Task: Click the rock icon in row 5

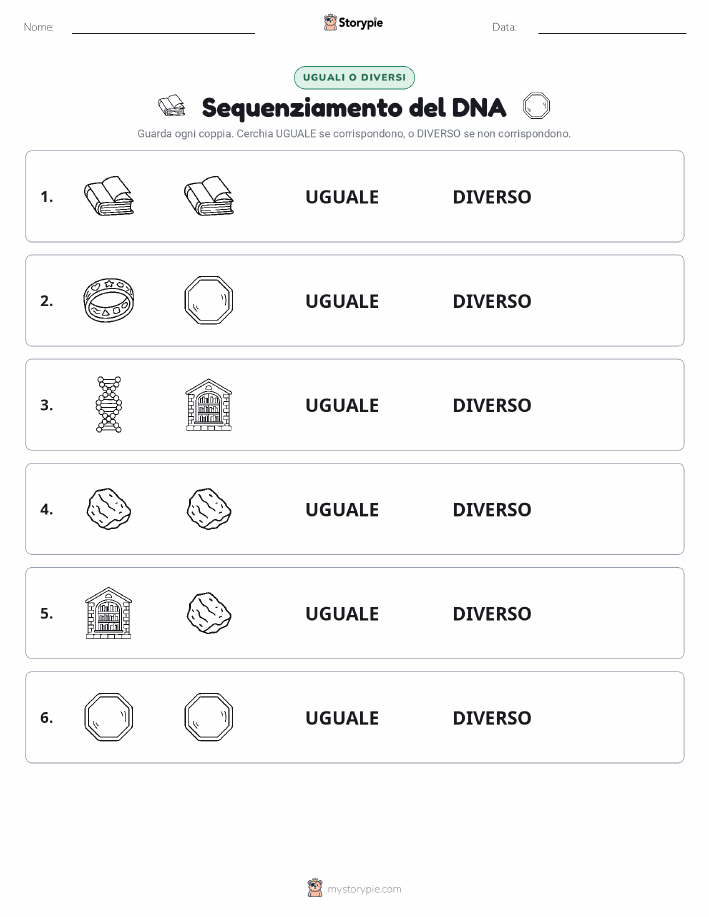Action: (x=209, y=613)
